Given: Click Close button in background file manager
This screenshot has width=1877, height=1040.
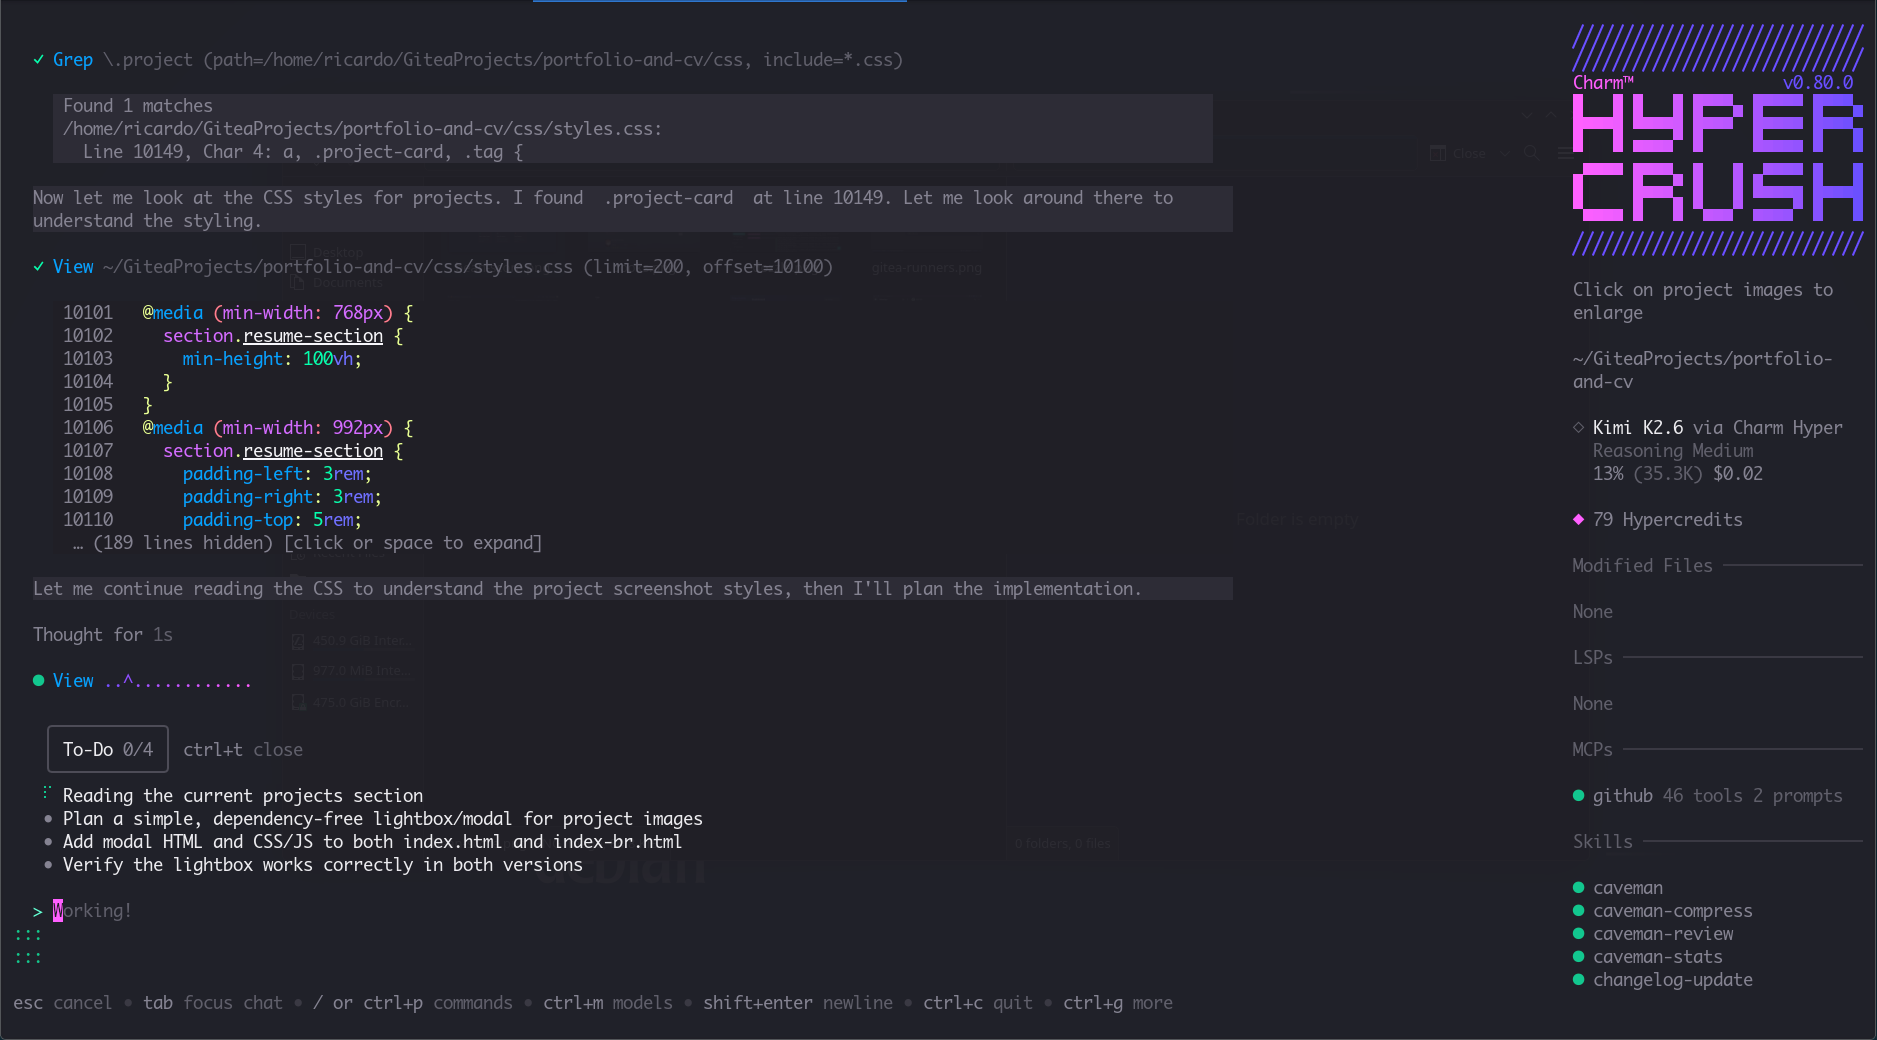Looking at the screenshot, I should (1459, 153).
